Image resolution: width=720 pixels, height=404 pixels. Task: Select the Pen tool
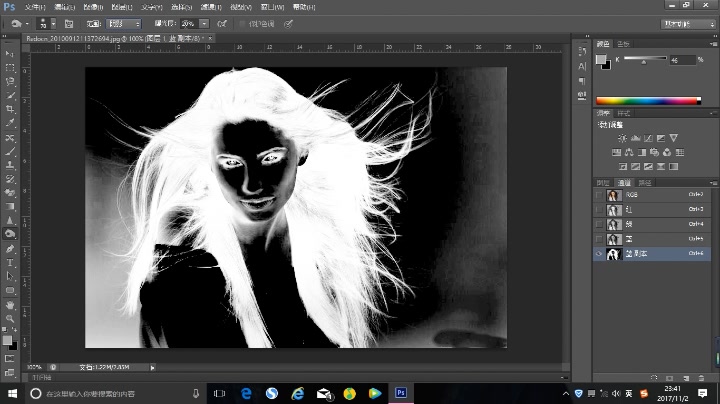pyautogui.click(x=10, y=249)
